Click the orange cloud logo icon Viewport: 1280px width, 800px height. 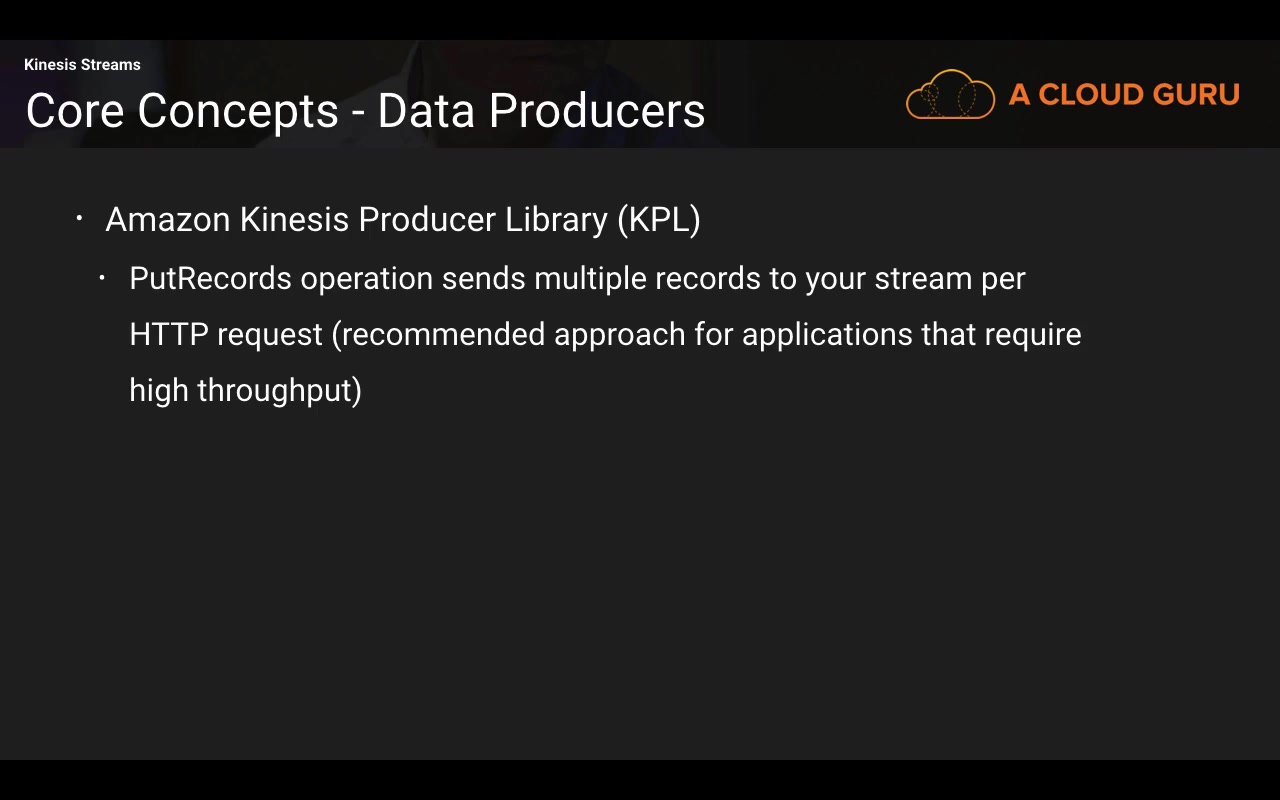[950, 95]
